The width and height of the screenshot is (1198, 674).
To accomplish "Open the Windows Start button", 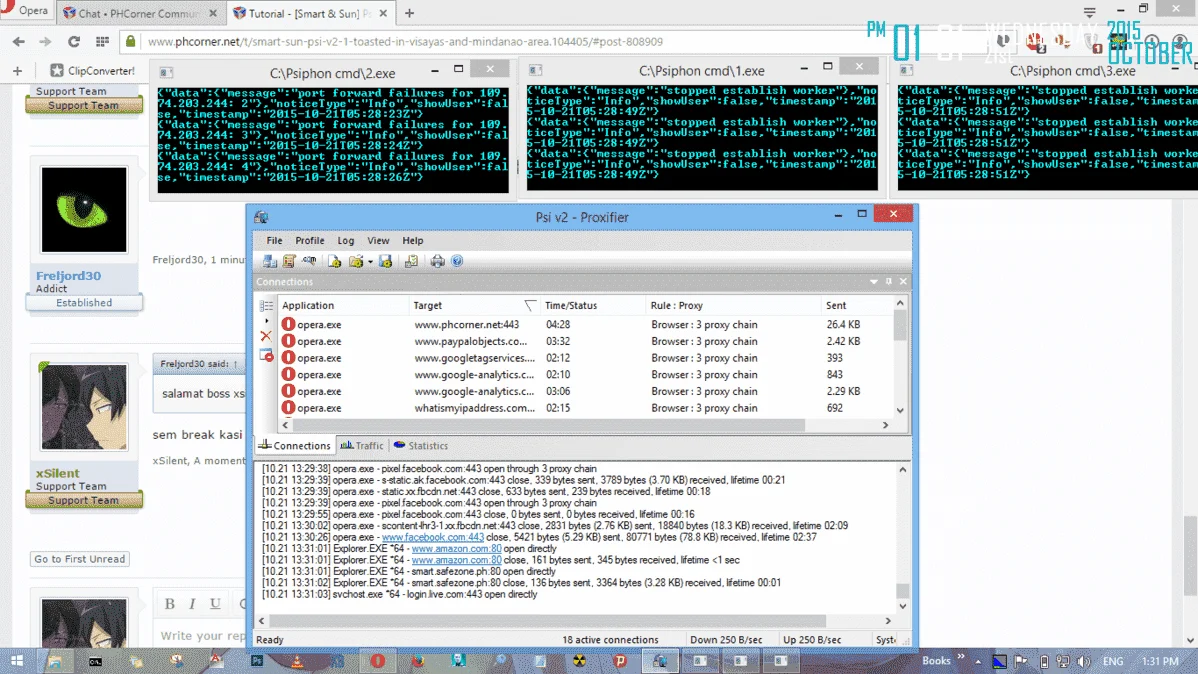I will 16,661.
